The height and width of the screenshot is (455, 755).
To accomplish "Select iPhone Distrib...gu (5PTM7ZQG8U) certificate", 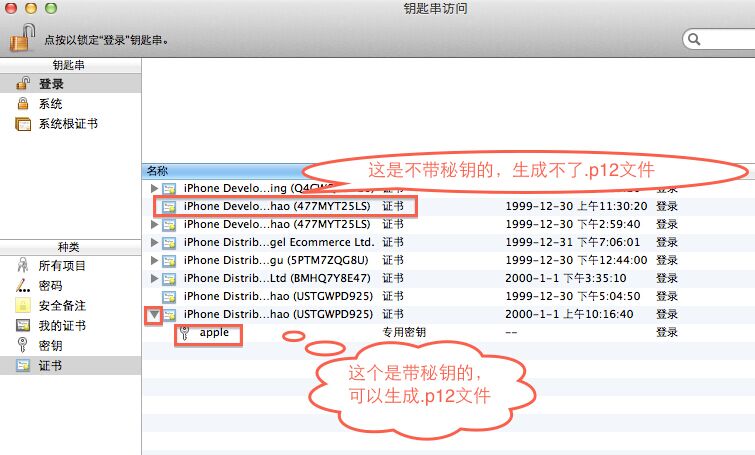I will pyautogui.click(x=448, y=260).
